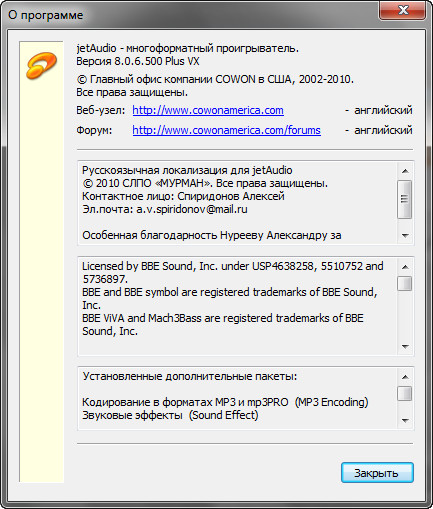
Task: Click the orange jetAudio logo icon
Action: (41, 66)
